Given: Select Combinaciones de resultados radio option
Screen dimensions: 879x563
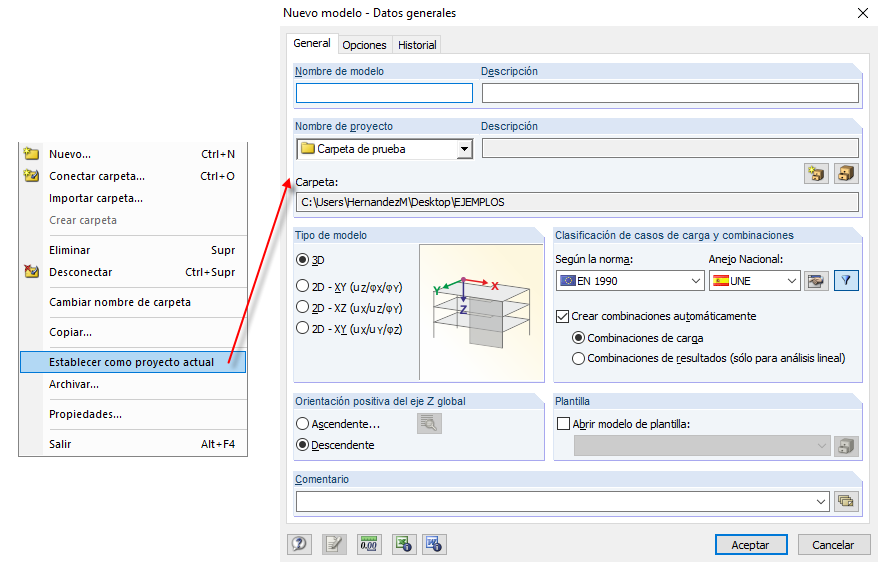Looking at the screenshot, I should [x=578, y=358].
